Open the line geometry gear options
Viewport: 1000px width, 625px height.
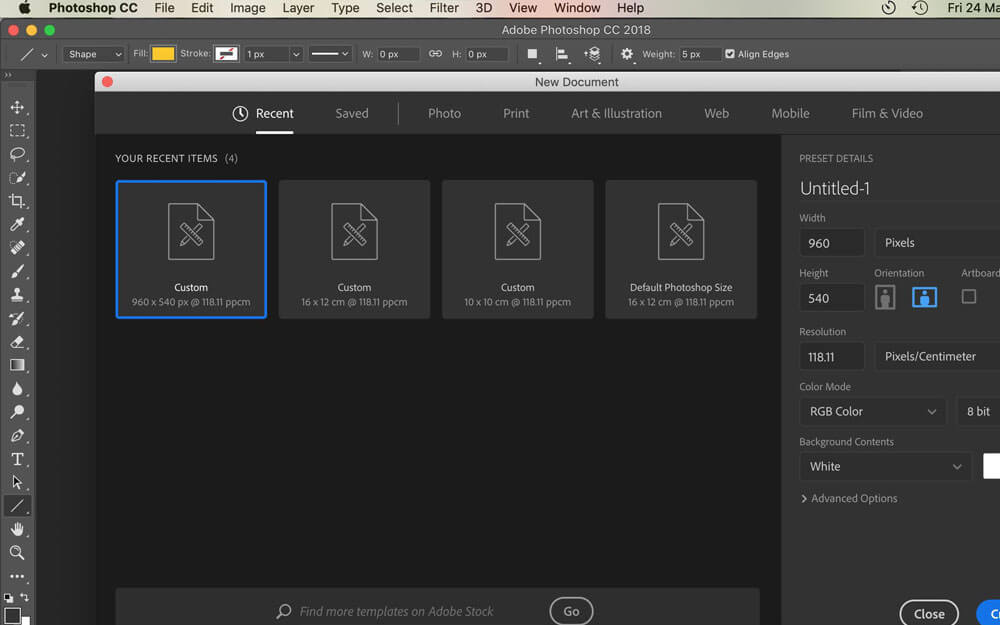(627, 54)
